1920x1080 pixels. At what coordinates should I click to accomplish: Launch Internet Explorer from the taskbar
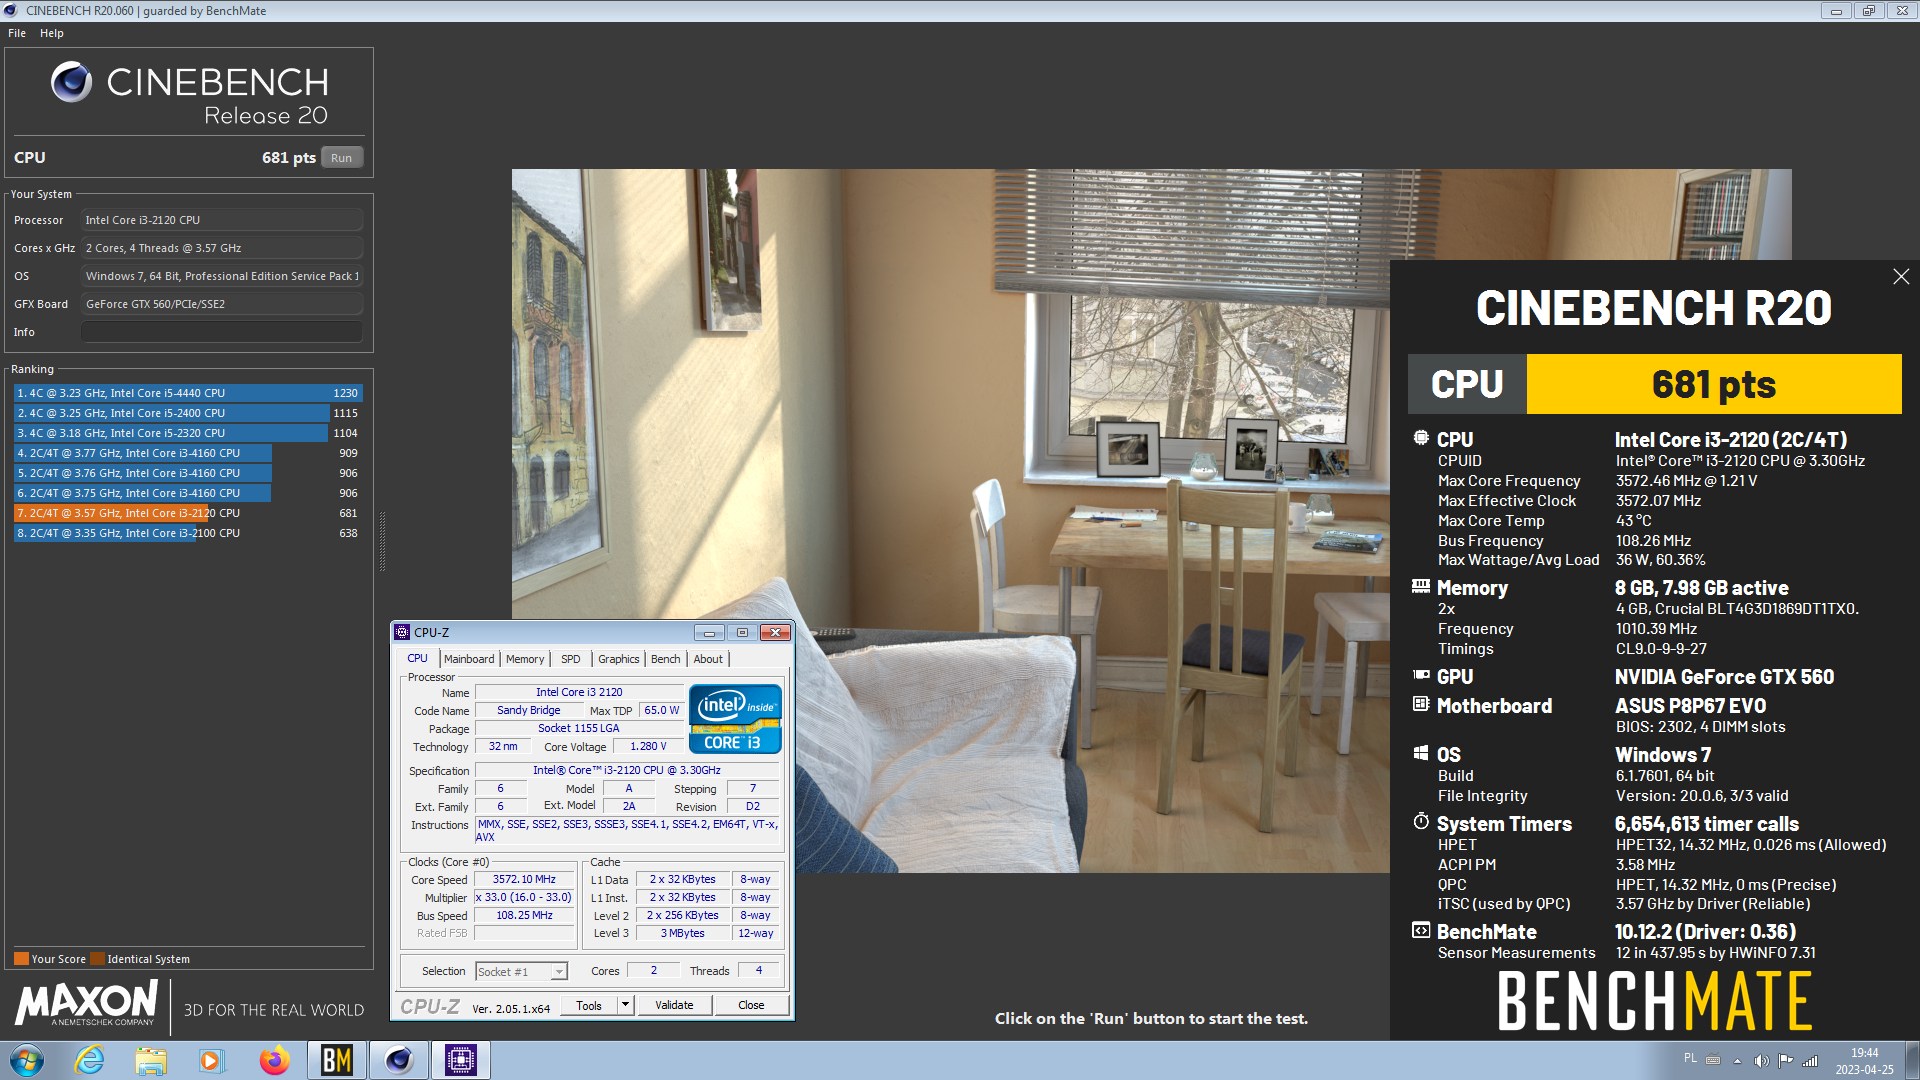click(90, 1060)
